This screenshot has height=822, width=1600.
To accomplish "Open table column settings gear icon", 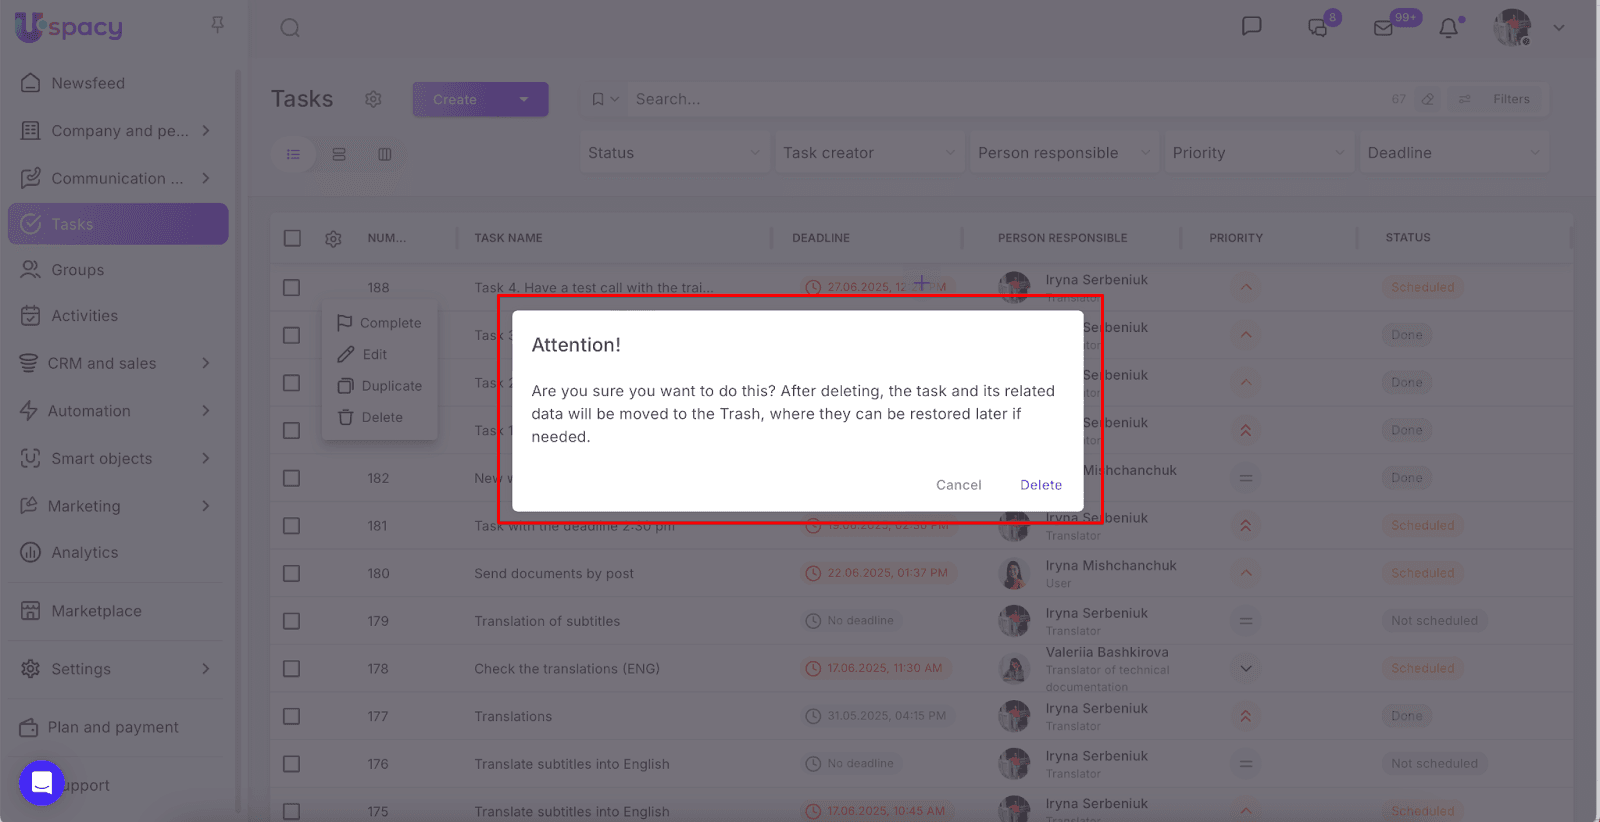I will coord(333,238).
